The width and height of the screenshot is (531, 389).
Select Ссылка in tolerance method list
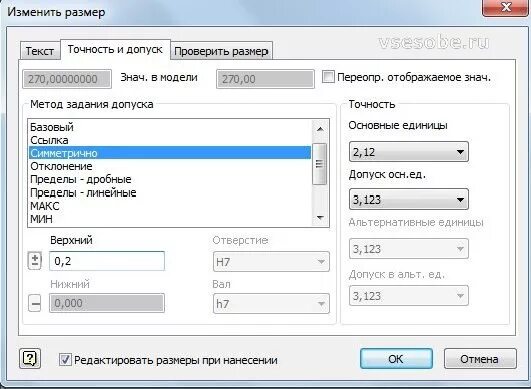[170, 140]
